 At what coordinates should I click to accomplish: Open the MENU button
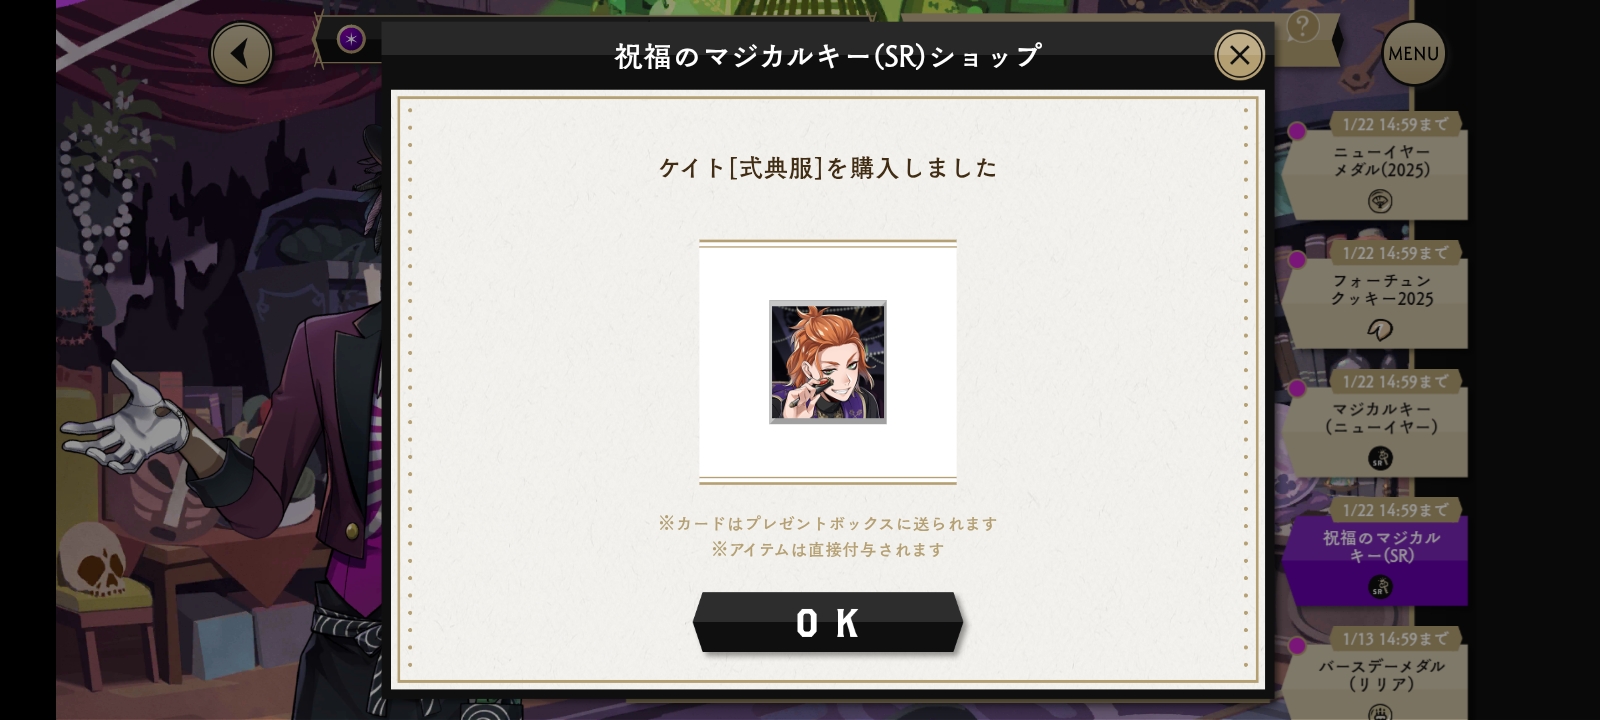(1413, 53)
